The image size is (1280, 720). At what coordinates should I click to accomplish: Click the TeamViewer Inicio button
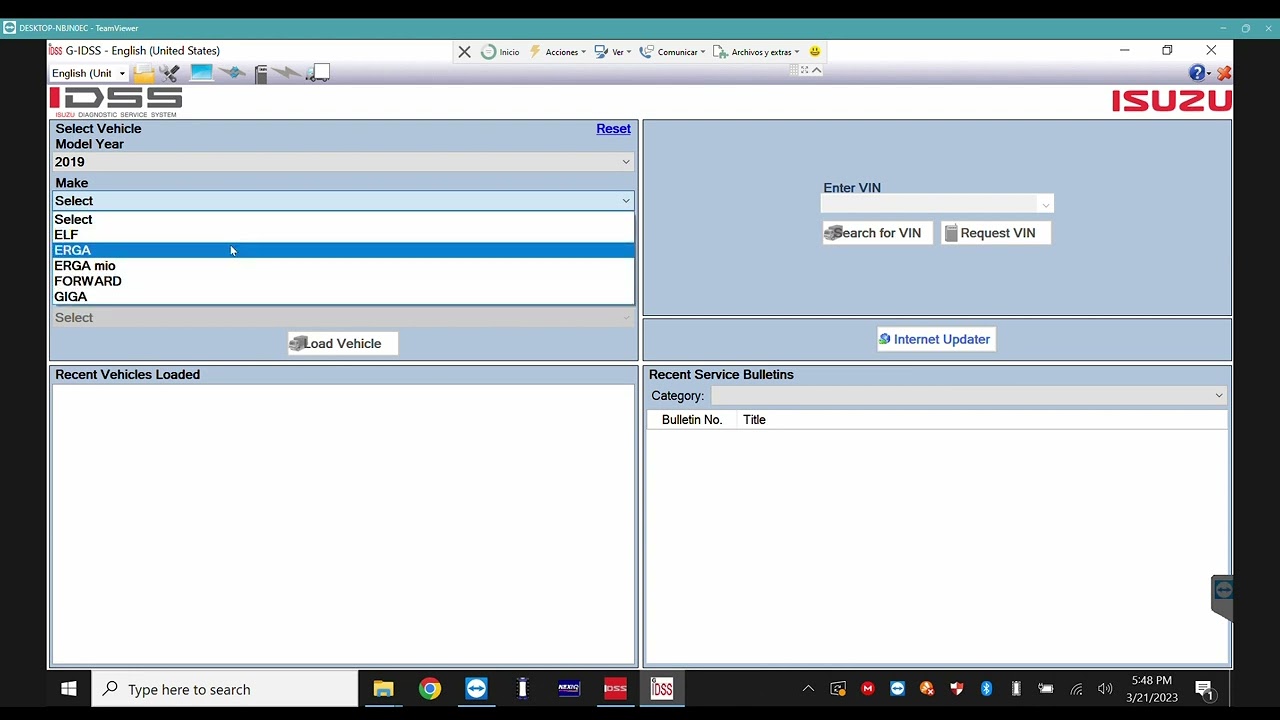(x=500, y=52)
